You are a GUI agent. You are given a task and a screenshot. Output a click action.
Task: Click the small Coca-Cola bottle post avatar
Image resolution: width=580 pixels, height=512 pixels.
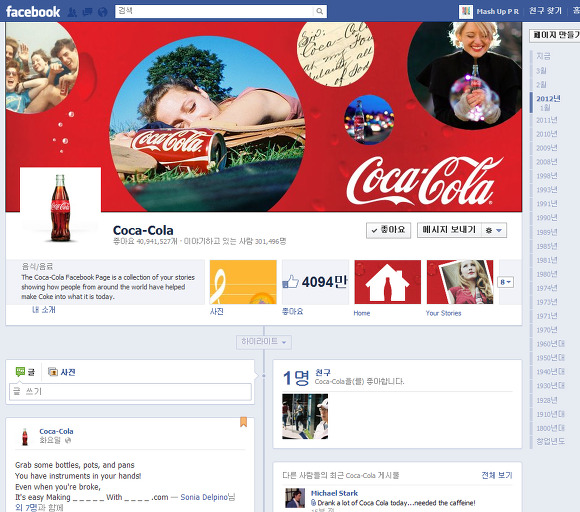[x=25, y=437]
